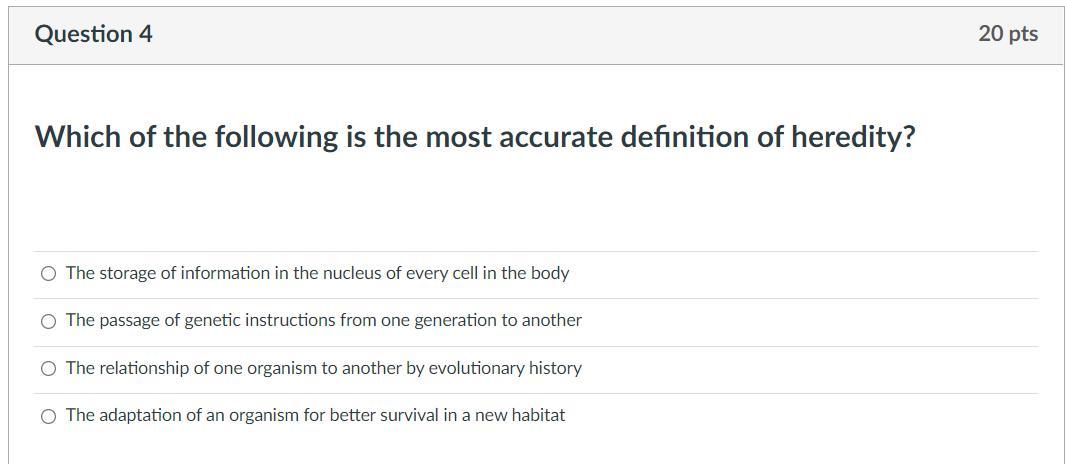Click the word 'heredity?' in the question
The image size is (1065, 464).
click(853, 137)
